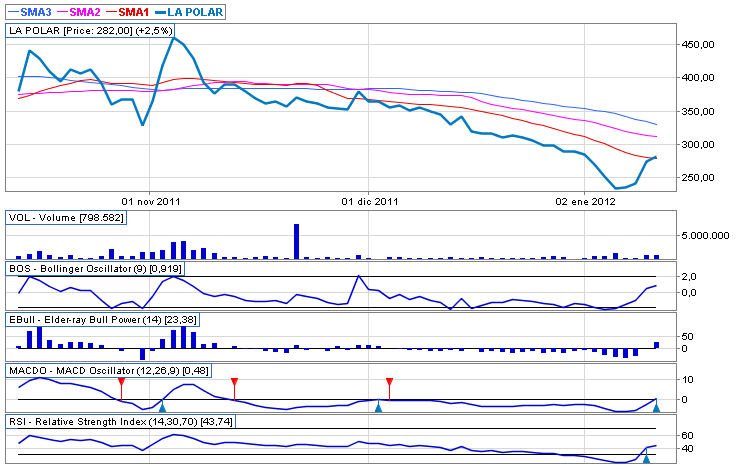Open the BOS - Bollinger Oscillator panel label
Screen dimensions: 745x470
point(95,269)
